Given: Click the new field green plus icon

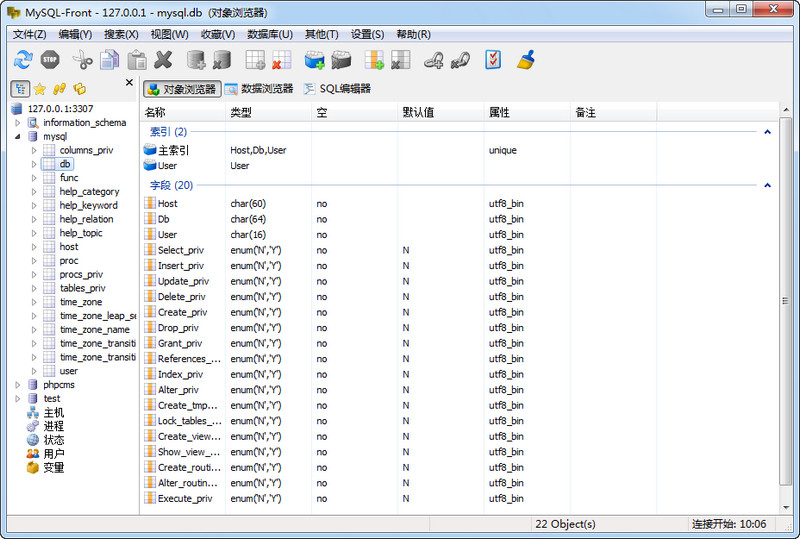Looking at the screenshot, I should coord(374,60).
